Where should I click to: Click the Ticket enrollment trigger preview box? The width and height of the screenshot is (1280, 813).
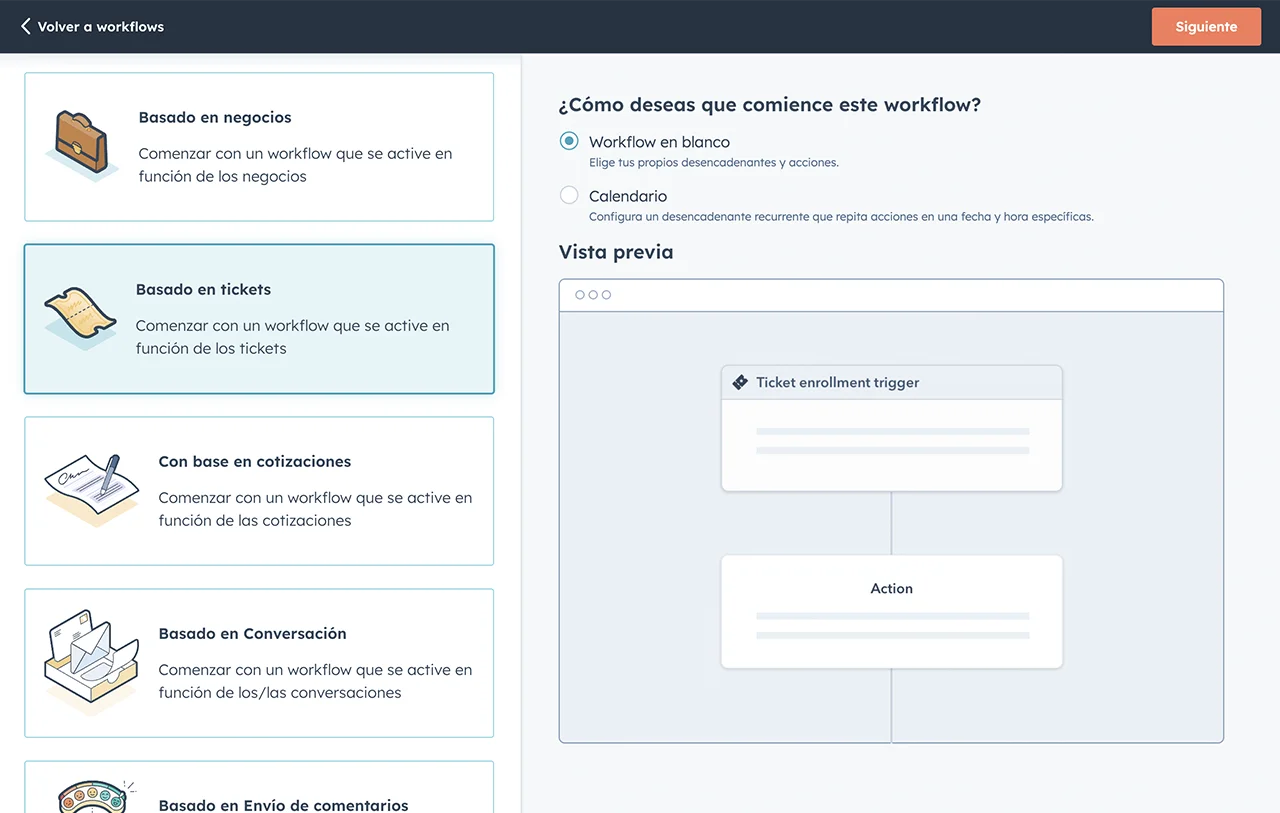892,428
